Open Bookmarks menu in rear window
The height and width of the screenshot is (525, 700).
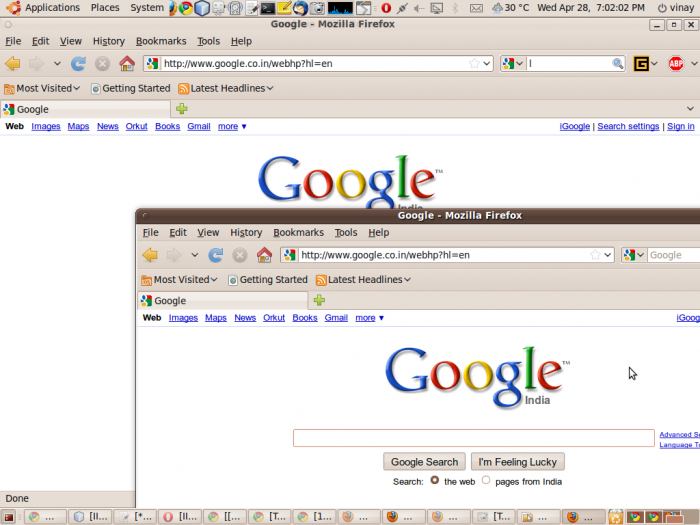click(161, 41)
